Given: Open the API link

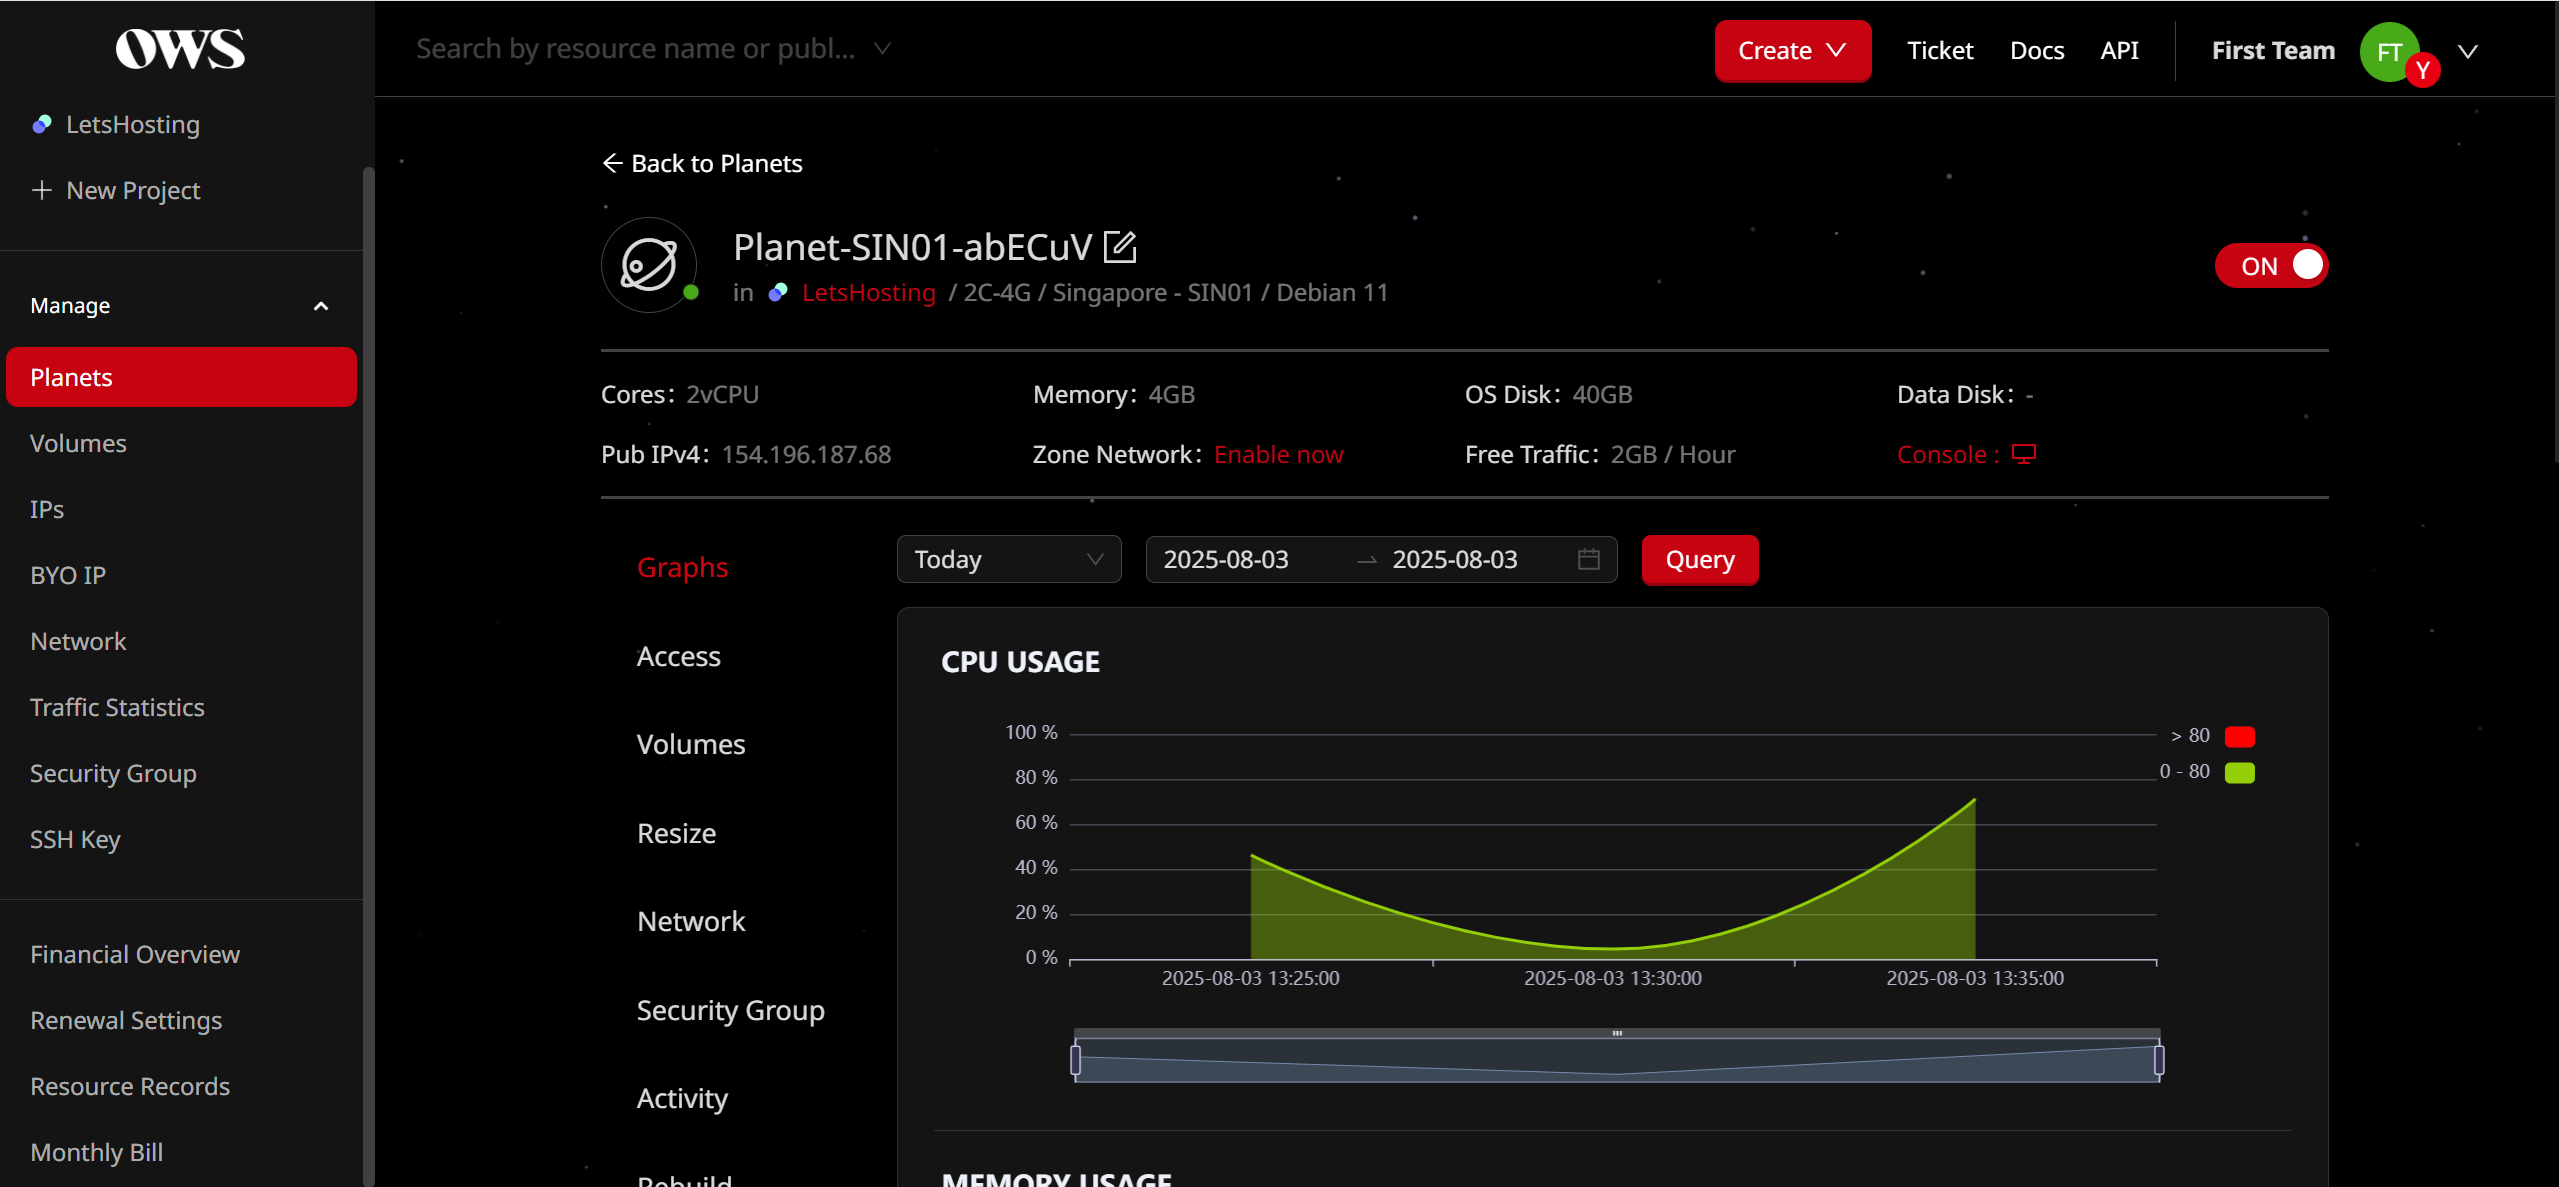Looking at the screenshot, I should [x=2119, y=50].
